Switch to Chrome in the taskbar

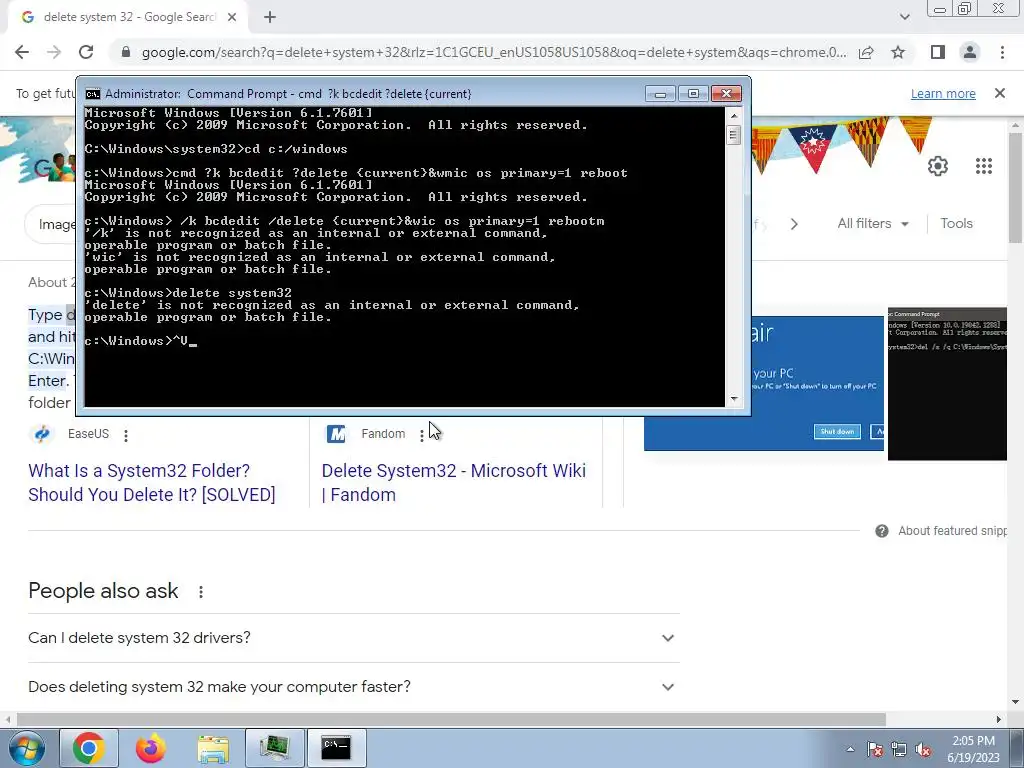tap(89, 748)
